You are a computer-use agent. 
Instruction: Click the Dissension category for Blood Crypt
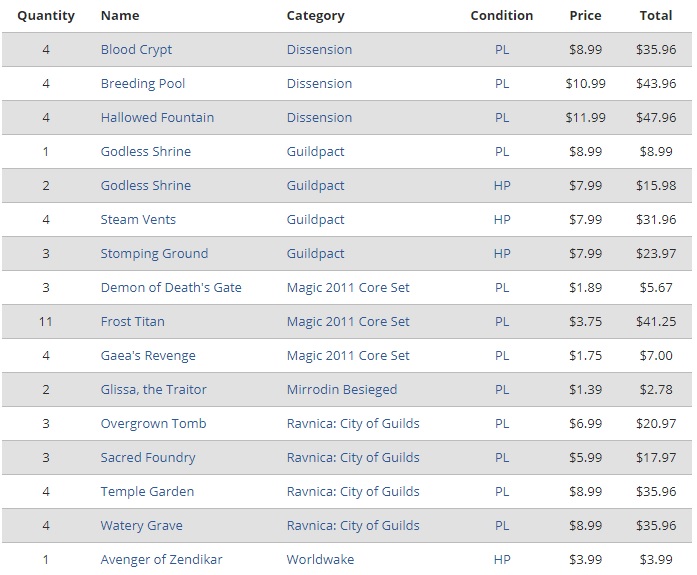[319, 50]
